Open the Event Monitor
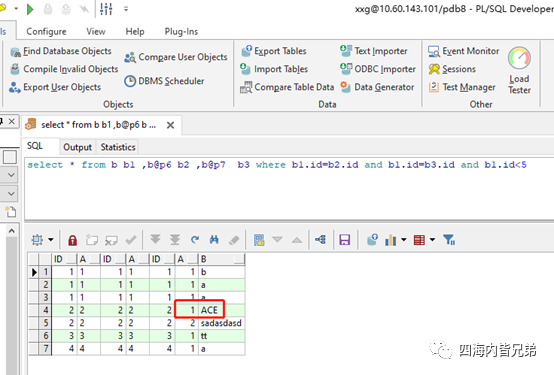Viewport: 554px width, 375px height. point(464,51)
